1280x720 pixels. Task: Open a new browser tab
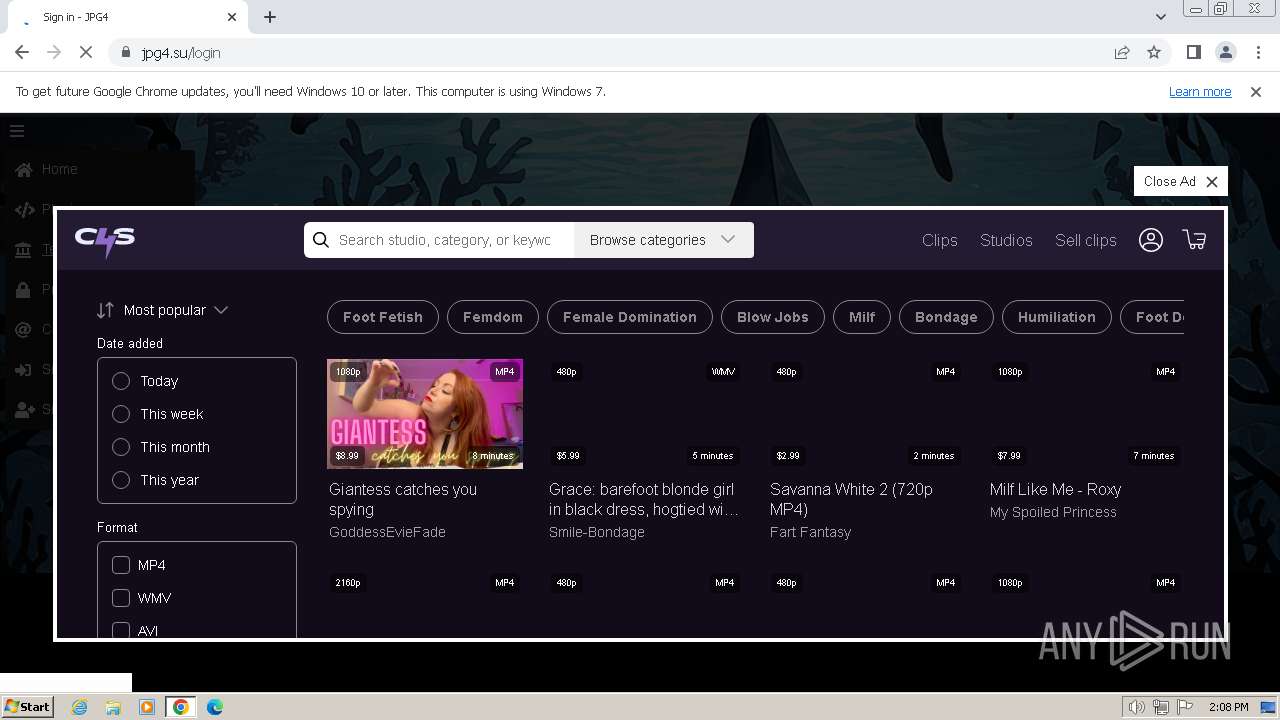[270, 17]
